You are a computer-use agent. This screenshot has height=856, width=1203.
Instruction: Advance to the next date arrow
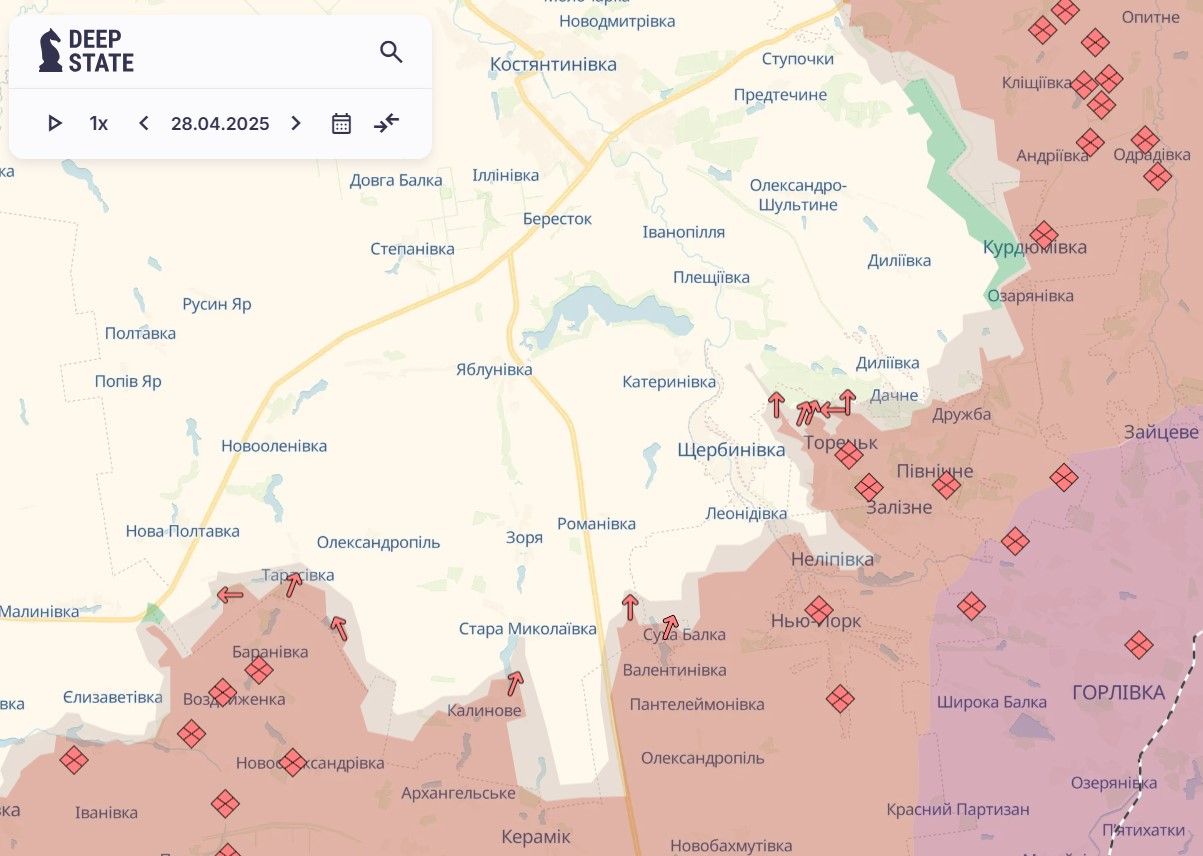[x=296, y=123]
